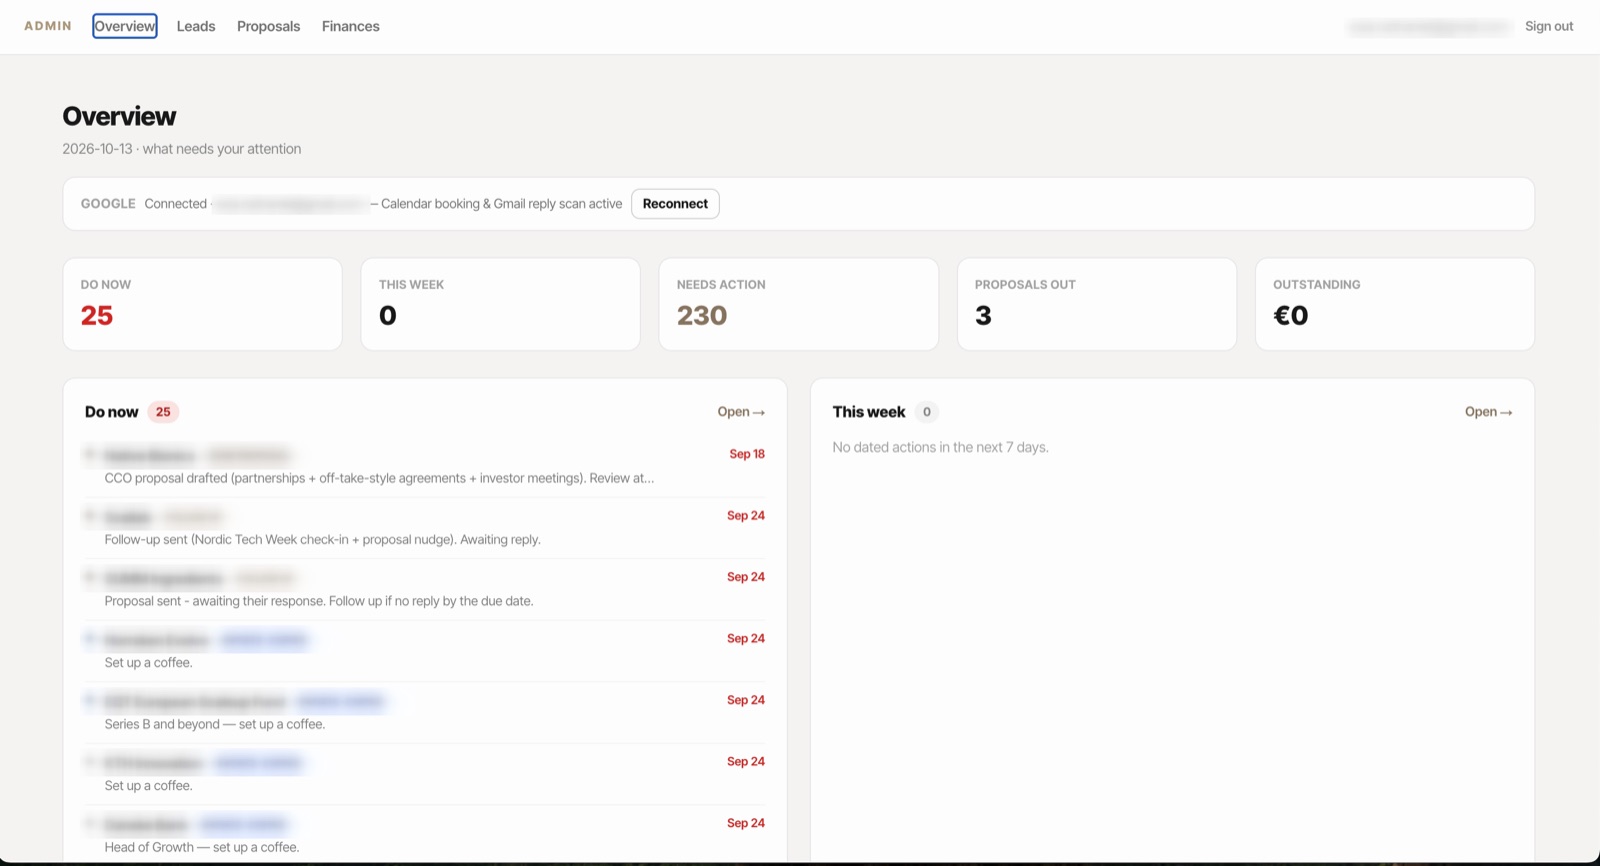The image size is (1600, 866).
Task: Select the THIS WEEK stat card
Action: pos(500,304)
